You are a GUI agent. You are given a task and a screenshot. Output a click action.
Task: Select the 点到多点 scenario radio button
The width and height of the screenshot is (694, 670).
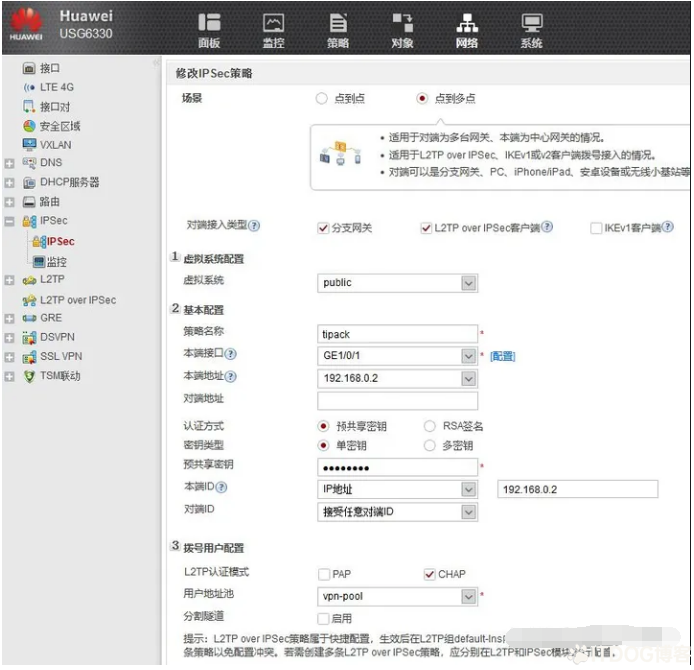422,98
